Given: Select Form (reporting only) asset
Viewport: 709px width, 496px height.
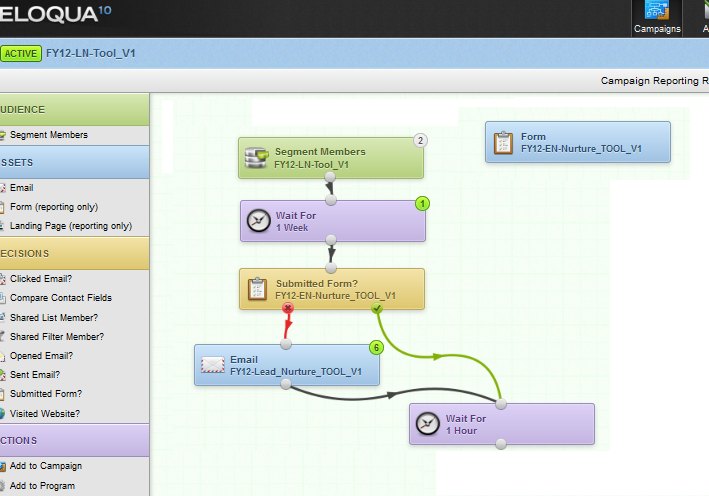Looking at the screenshot, I should [x=53, y=207].
